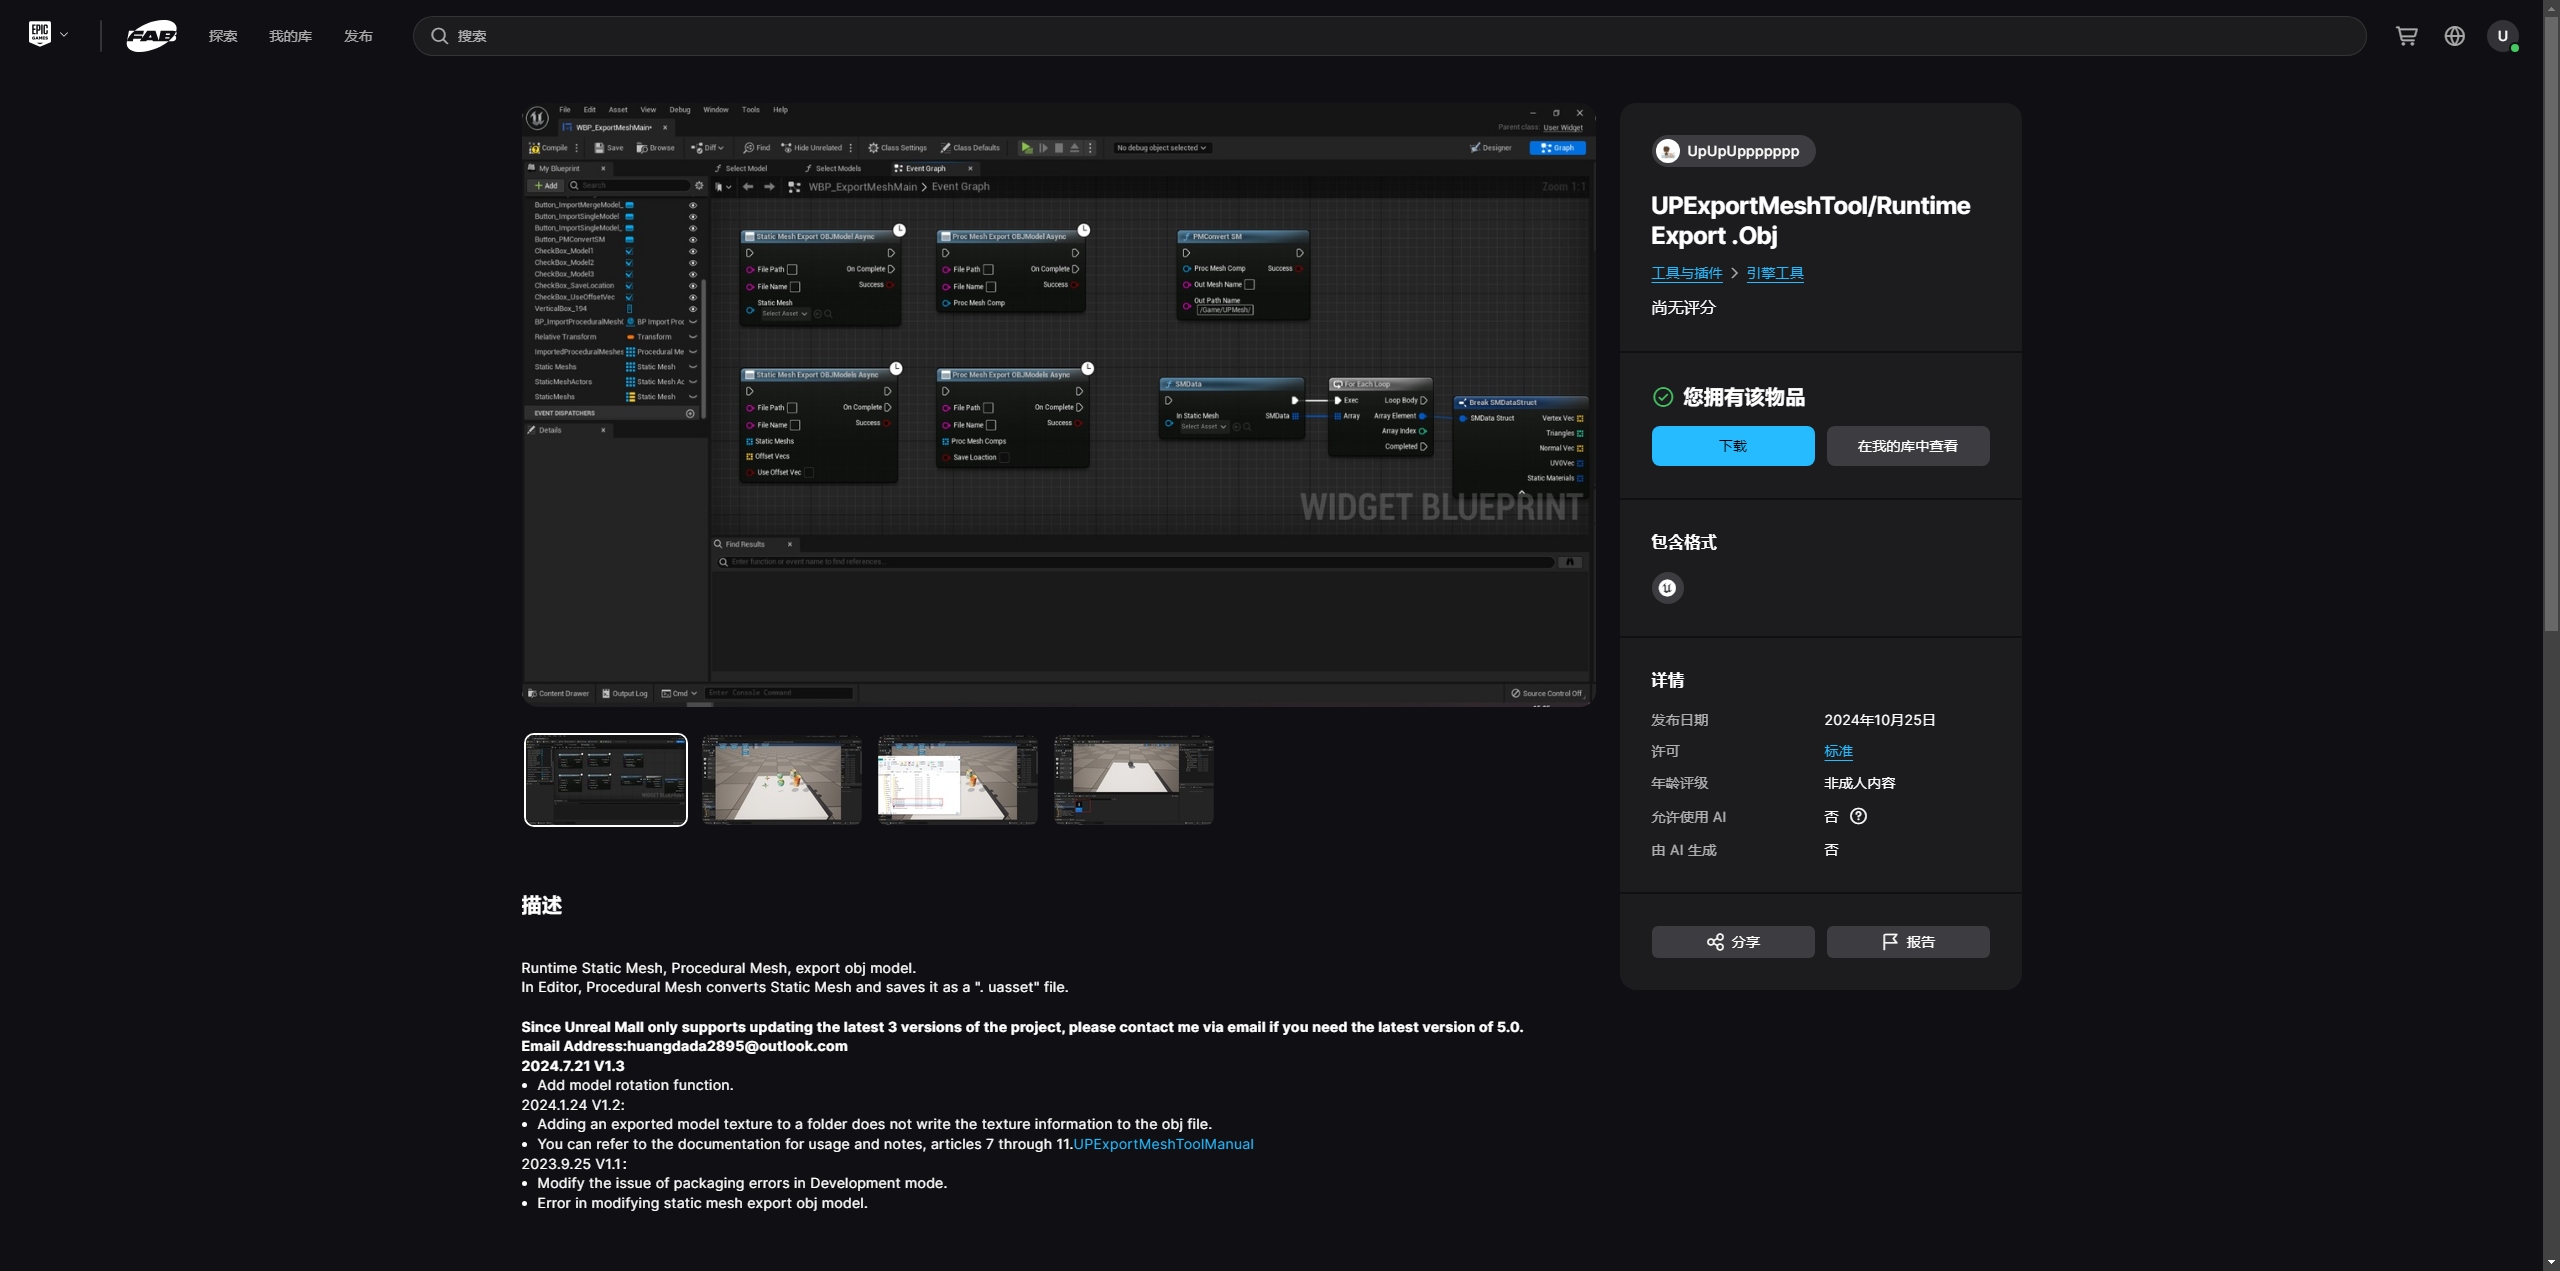Go to 我的库 in navigation
Image resolution: width=2560 pixels, height=1271 pixels.
290,36
